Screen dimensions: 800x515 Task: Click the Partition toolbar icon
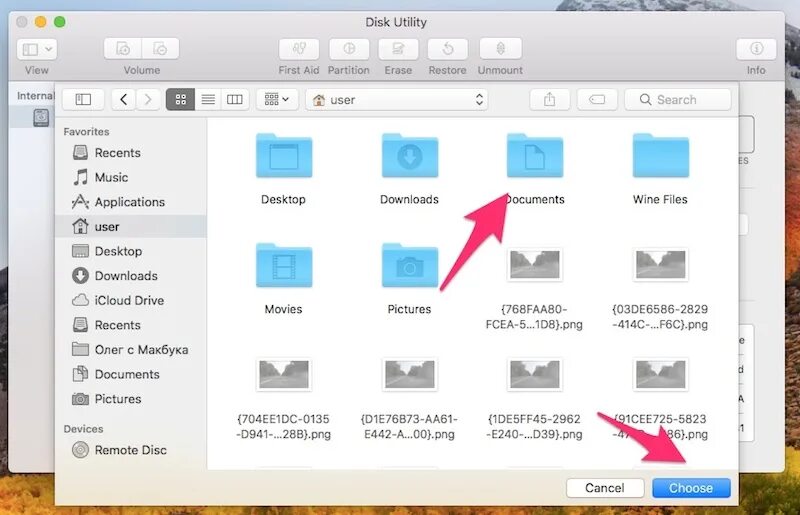pos(349,49)
